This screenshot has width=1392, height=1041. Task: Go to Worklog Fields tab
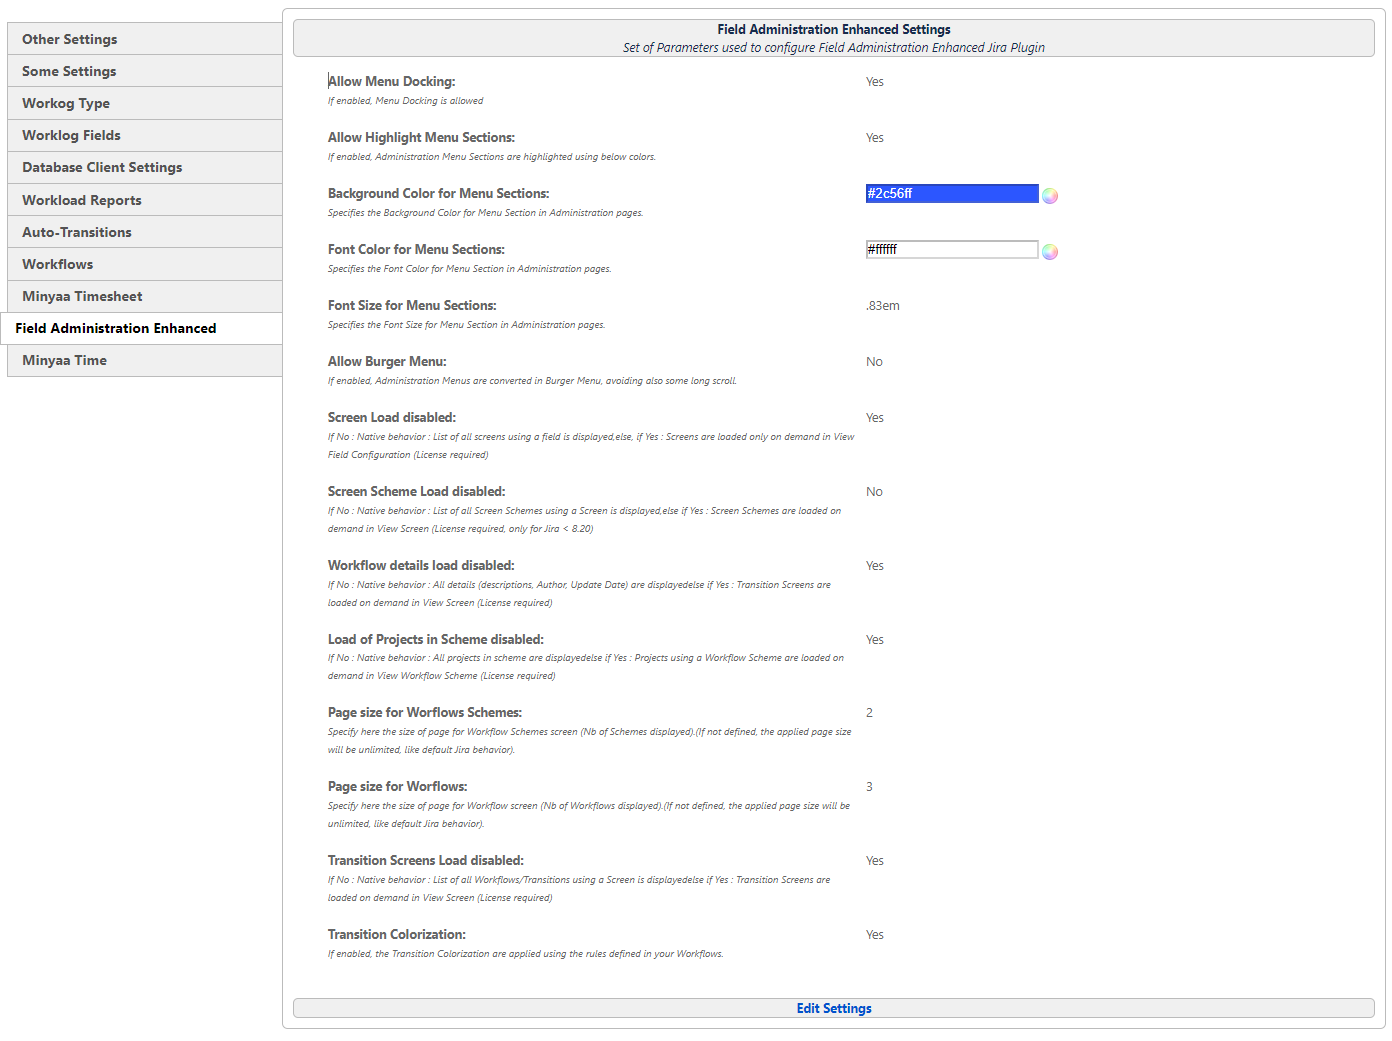pos(71,135)
